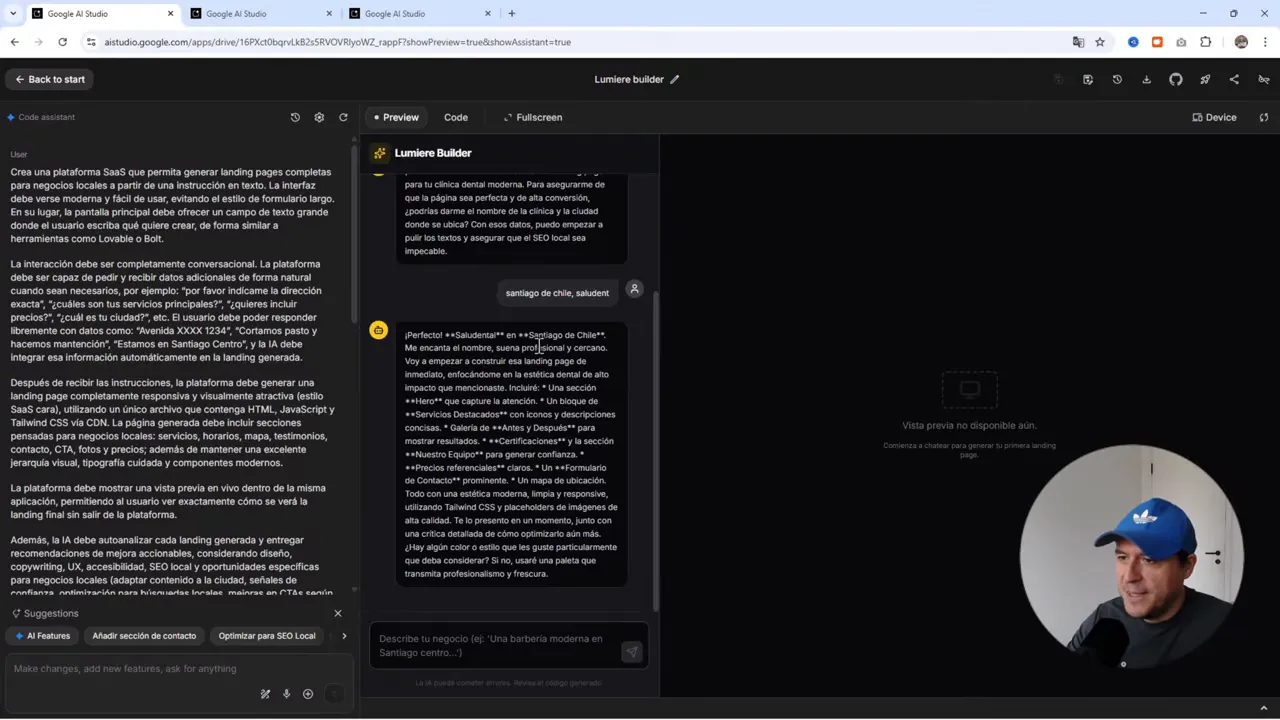Toggle Fullscreen for the preview
This screenshot has height=720, width=1280.
(x=533, y=117)
